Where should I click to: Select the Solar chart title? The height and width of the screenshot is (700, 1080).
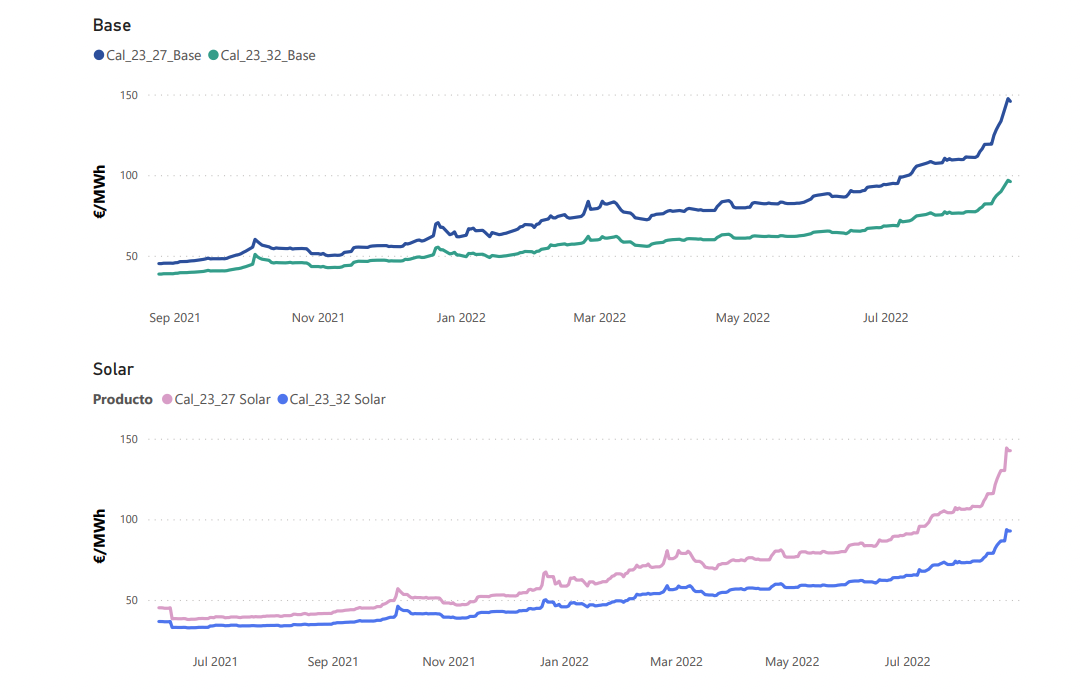coord(113,369)
